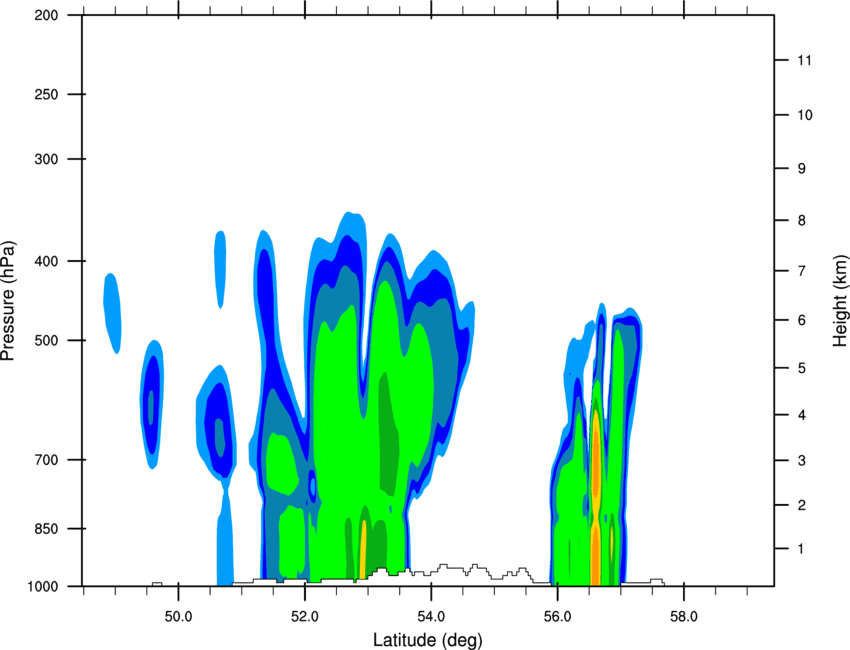The width and height of the screenshot is (850, 650).
Task: Click the 8 km height tick label
Action: click(802, 221)
